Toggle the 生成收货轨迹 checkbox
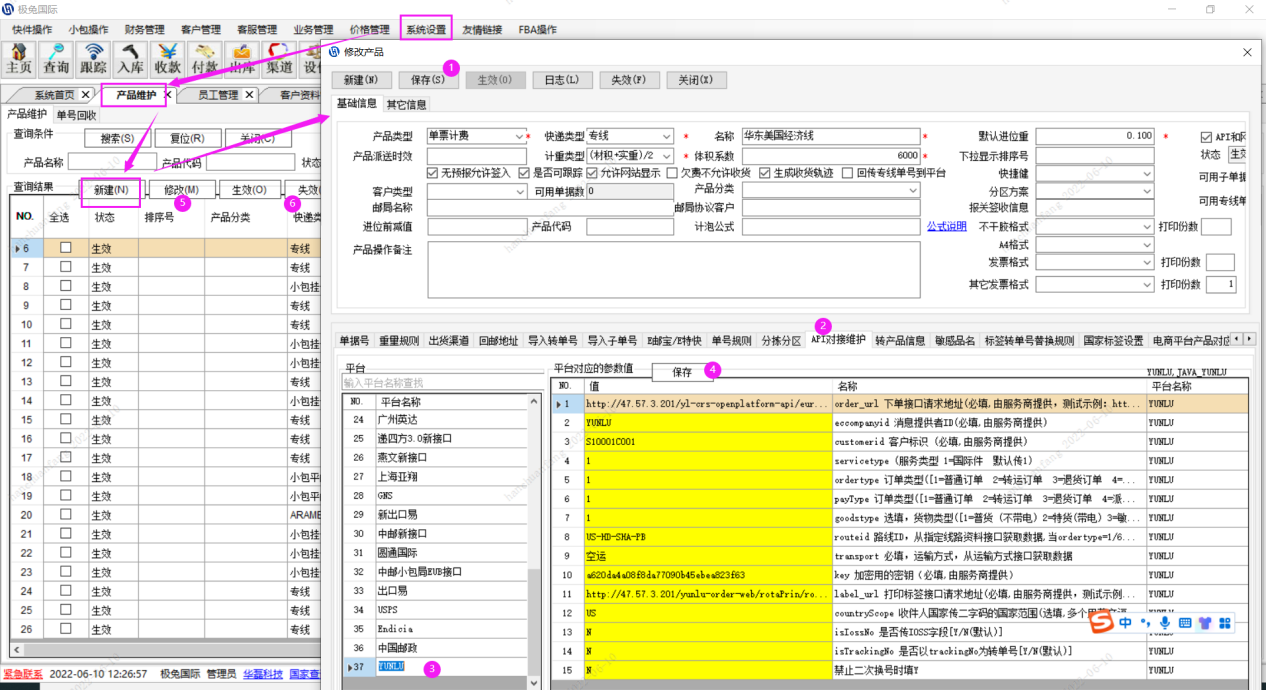 pos(765,172)
